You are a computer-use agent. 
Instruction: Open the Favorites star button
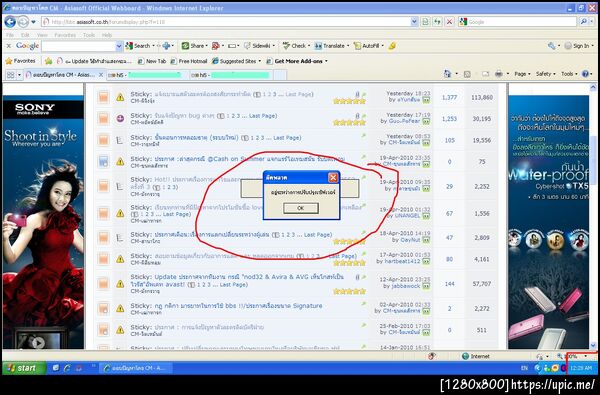click(20, 61)
